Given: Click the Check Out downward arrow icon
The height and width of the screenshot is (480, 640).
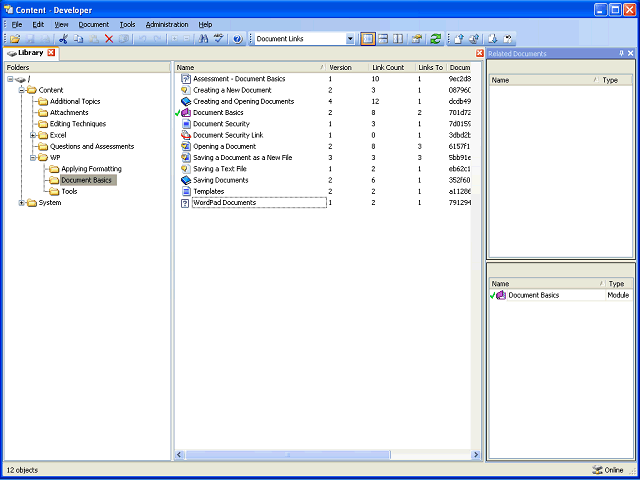Looking at the screenshot, I should [x=492, y=39].
